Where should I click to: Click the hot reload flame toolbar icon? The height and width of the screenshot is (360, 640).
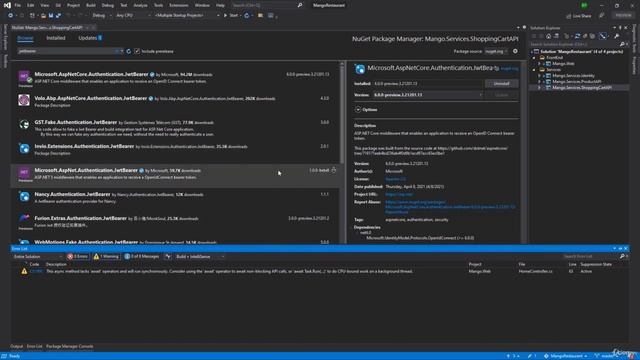point(247,16)
